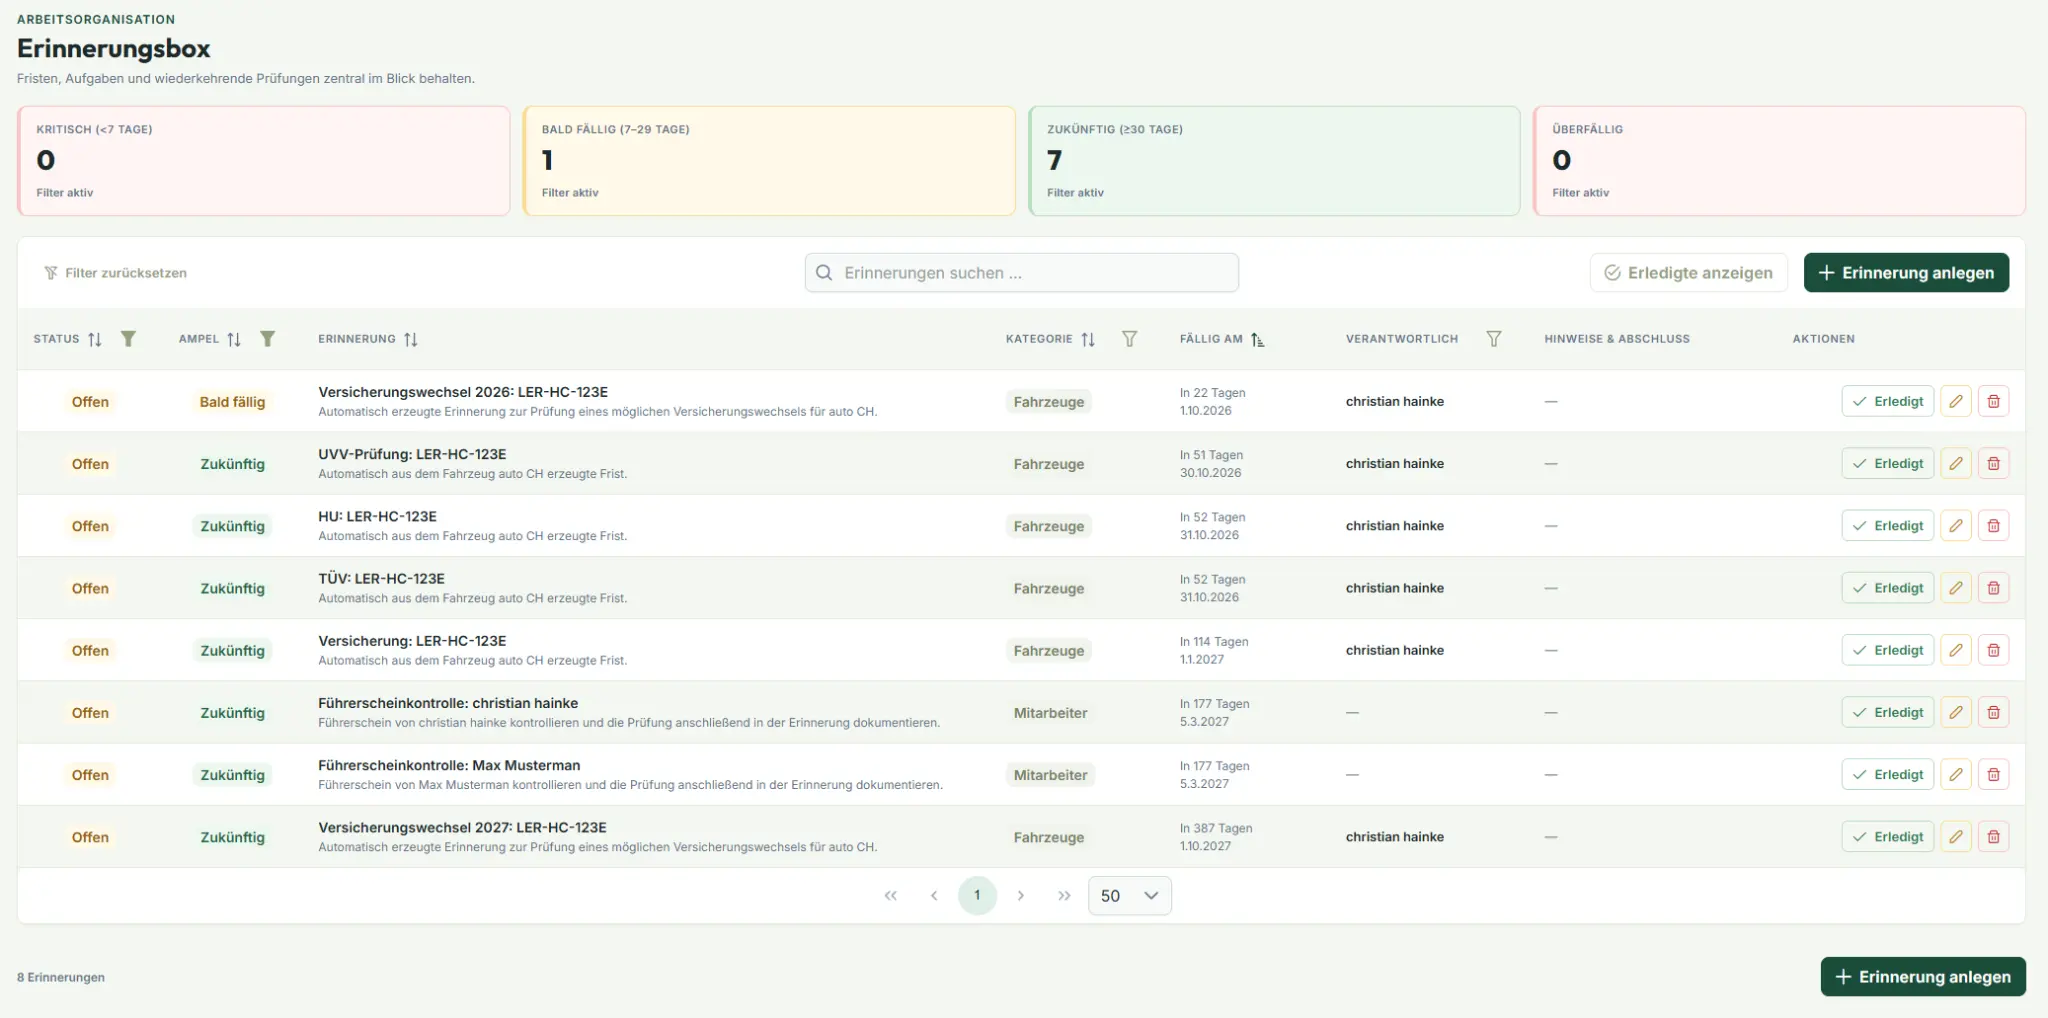Go to the first page of reminders
Viewport: 2048px width, 1018px height.
(x=890, y=895)
